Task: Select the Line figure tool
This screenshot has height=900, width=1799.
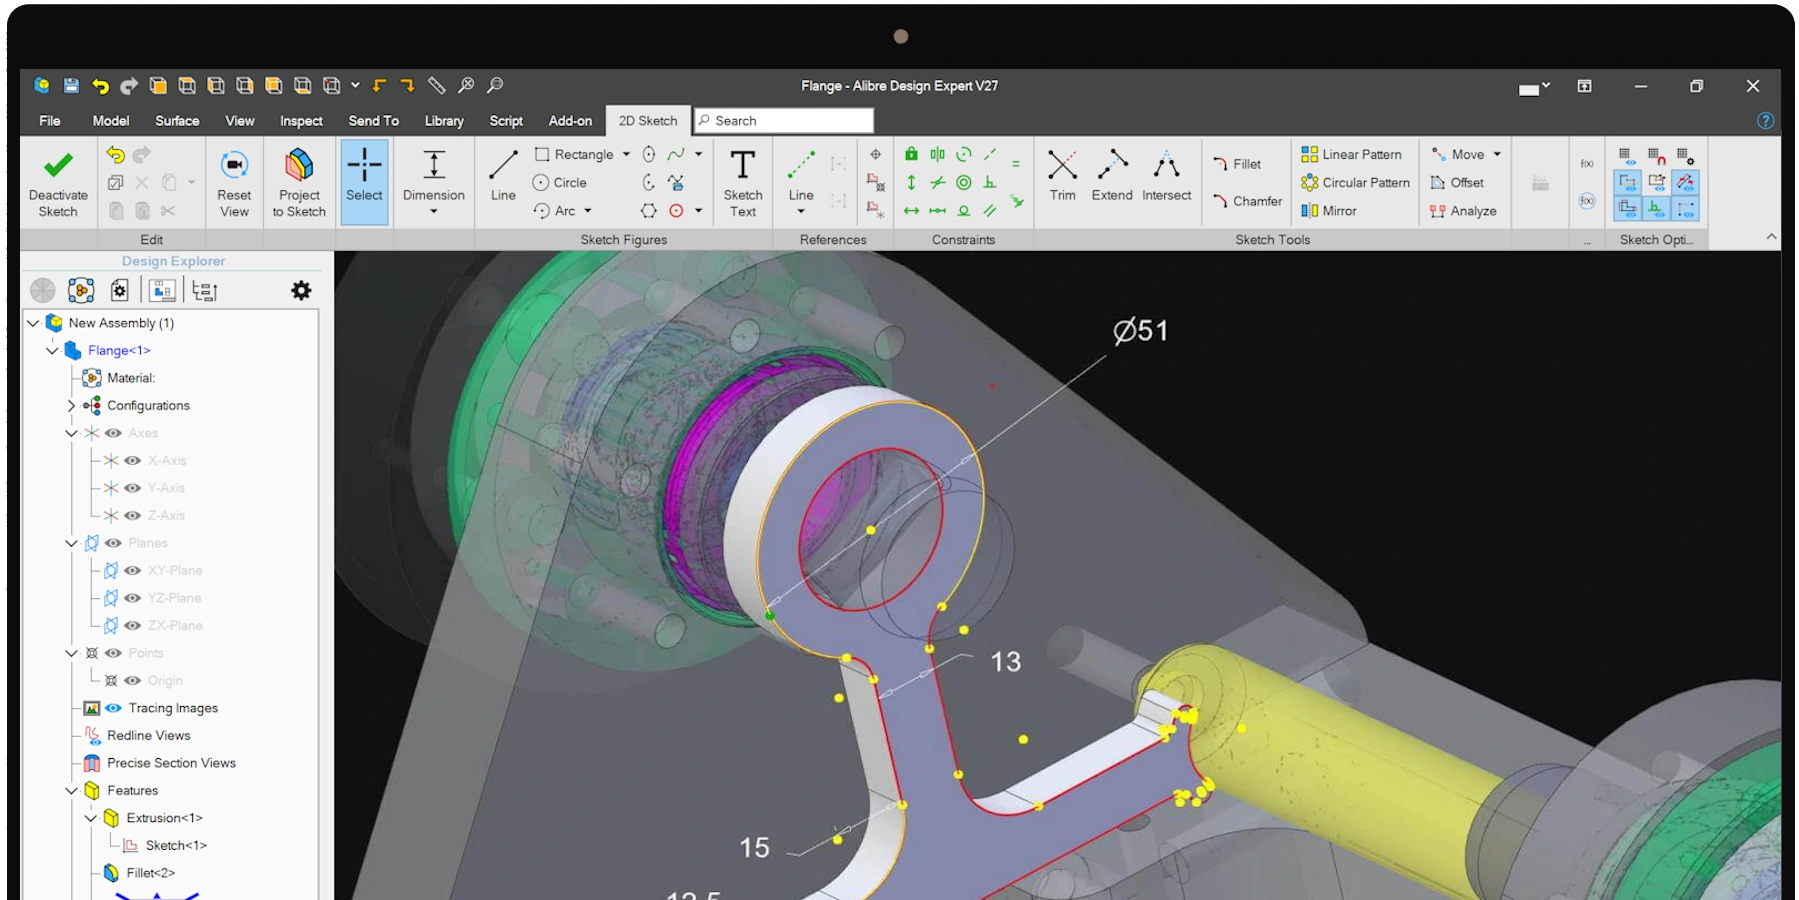Action: pos(503,175)
